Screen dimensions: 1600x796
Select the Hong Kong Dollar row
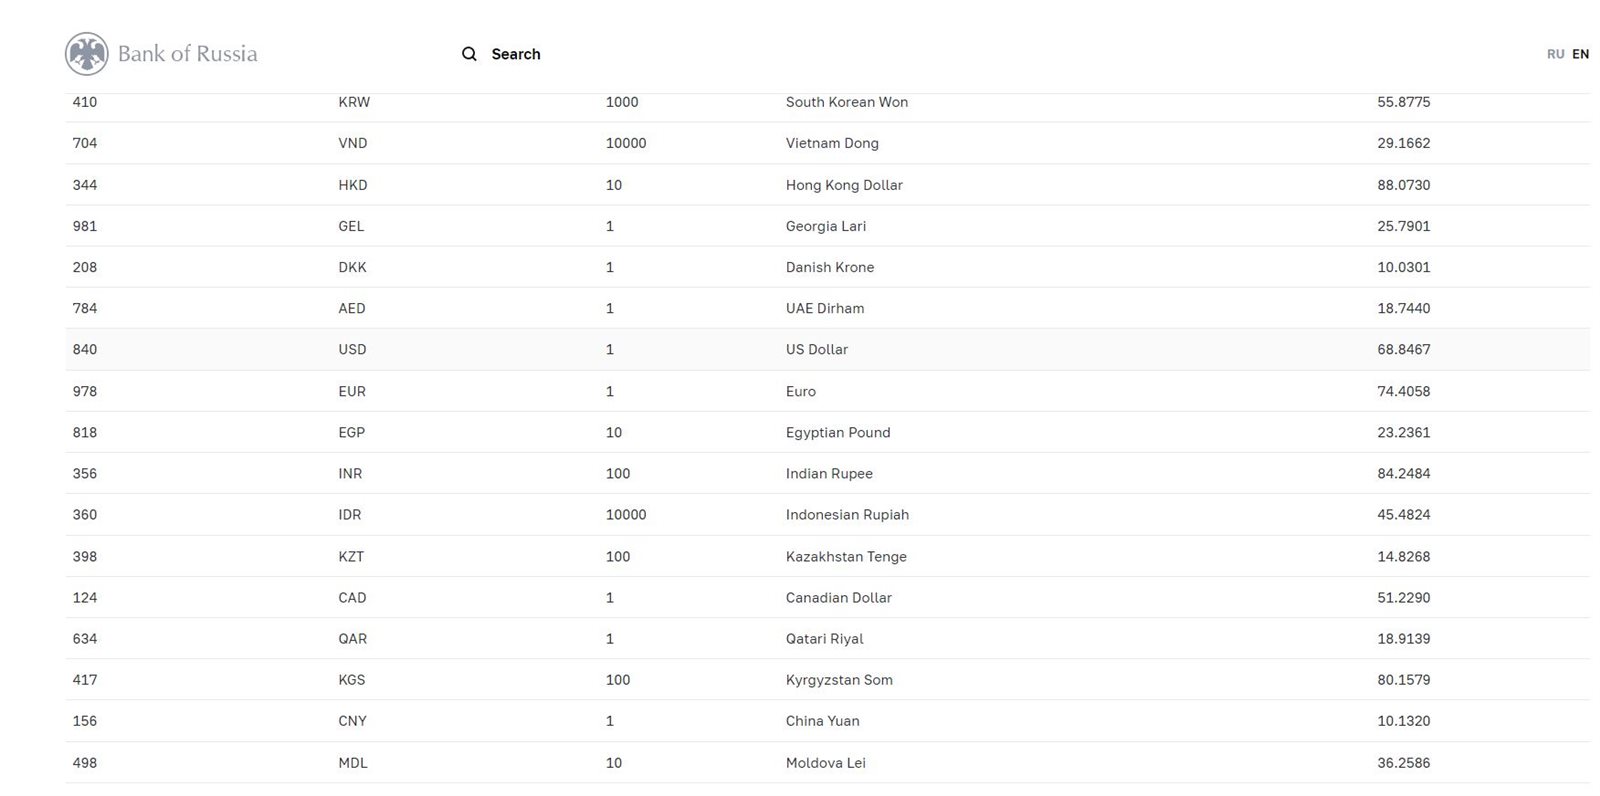pyautogui.click(x=843, y=185)
